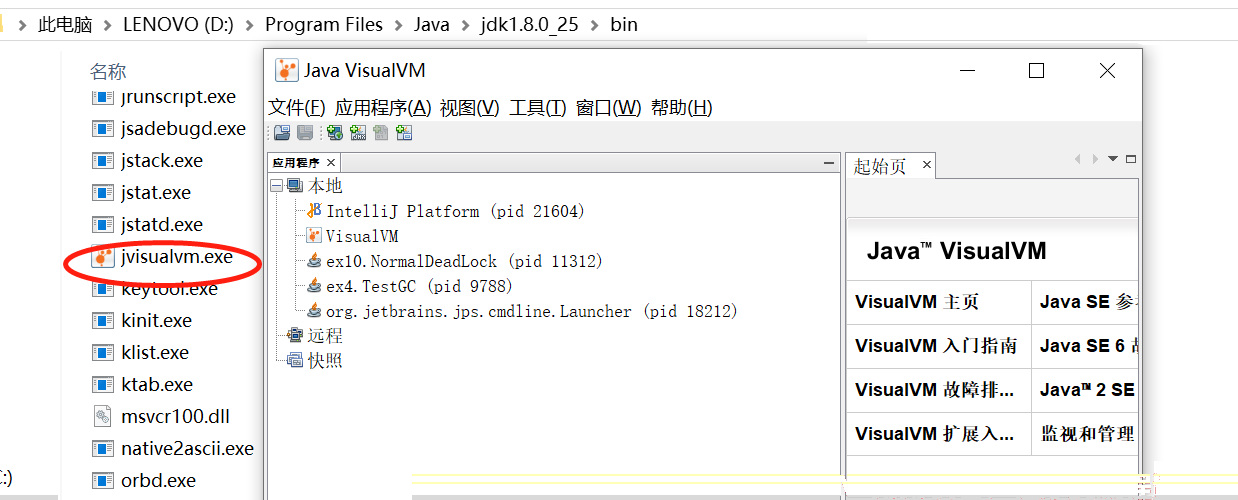Image resolution: width=1238 pixels, height=500 pixels.
Task: Click the ex4.TestGC coffee cup icon
Action: pos(314,286)
